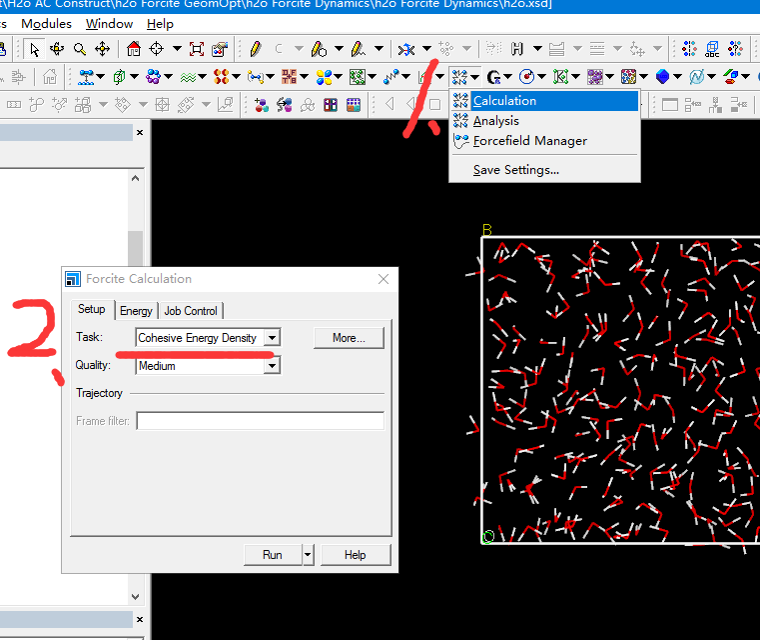
Task: Choose Analysis from the Forcite menu
Action: click(545, 121)
